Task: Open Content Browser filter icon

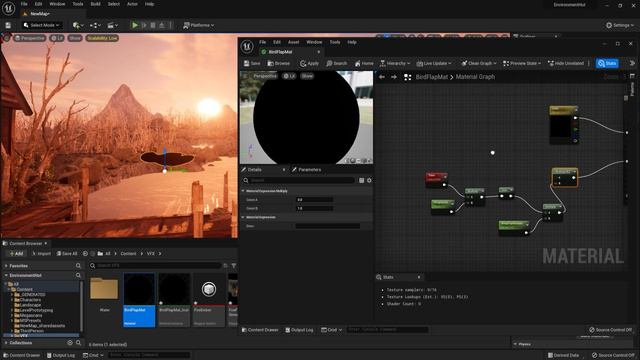Action: (233, 266)
